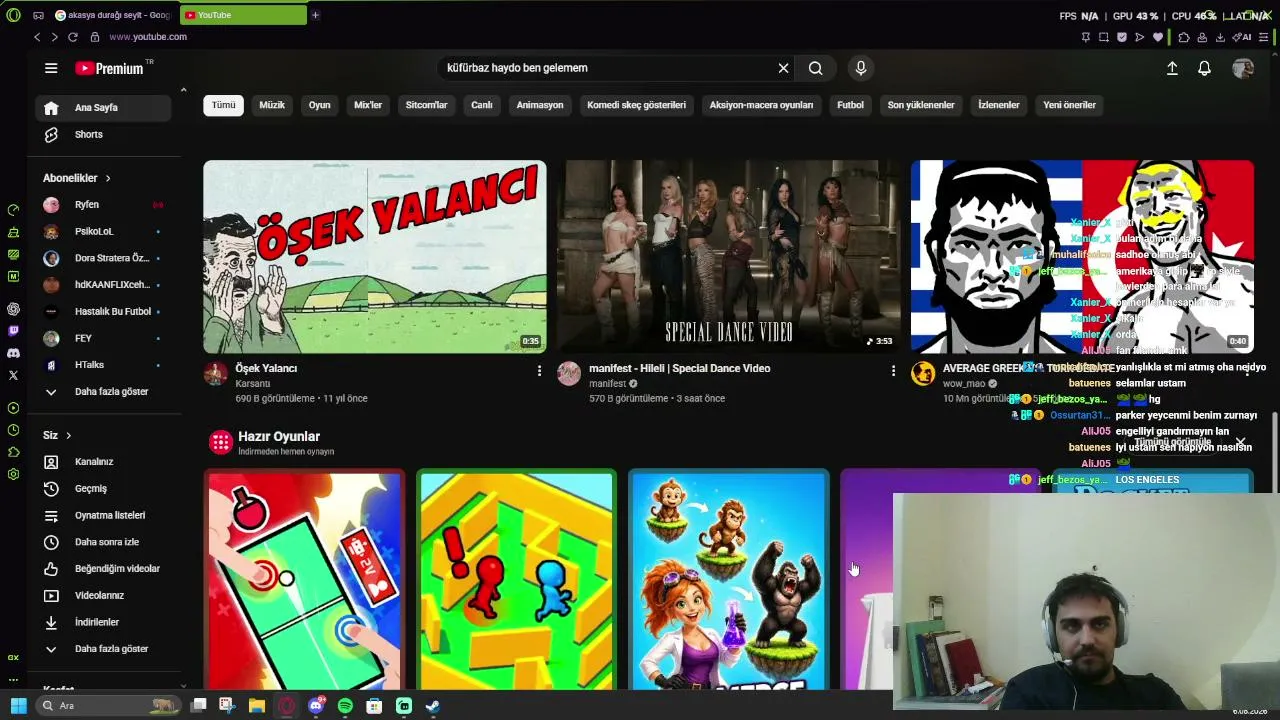
Task: Open Beğendiğim videolar list
Action: pyautogui.click(x=103, y=569)
